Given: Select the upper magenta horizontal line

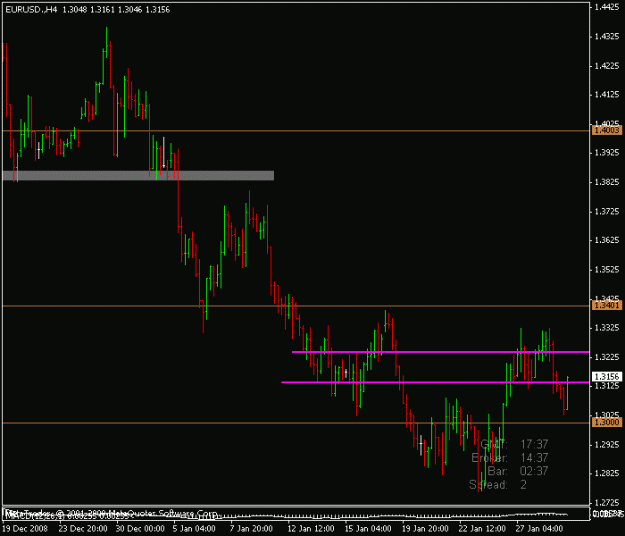Looking at the screenshot, I should 440,352.
